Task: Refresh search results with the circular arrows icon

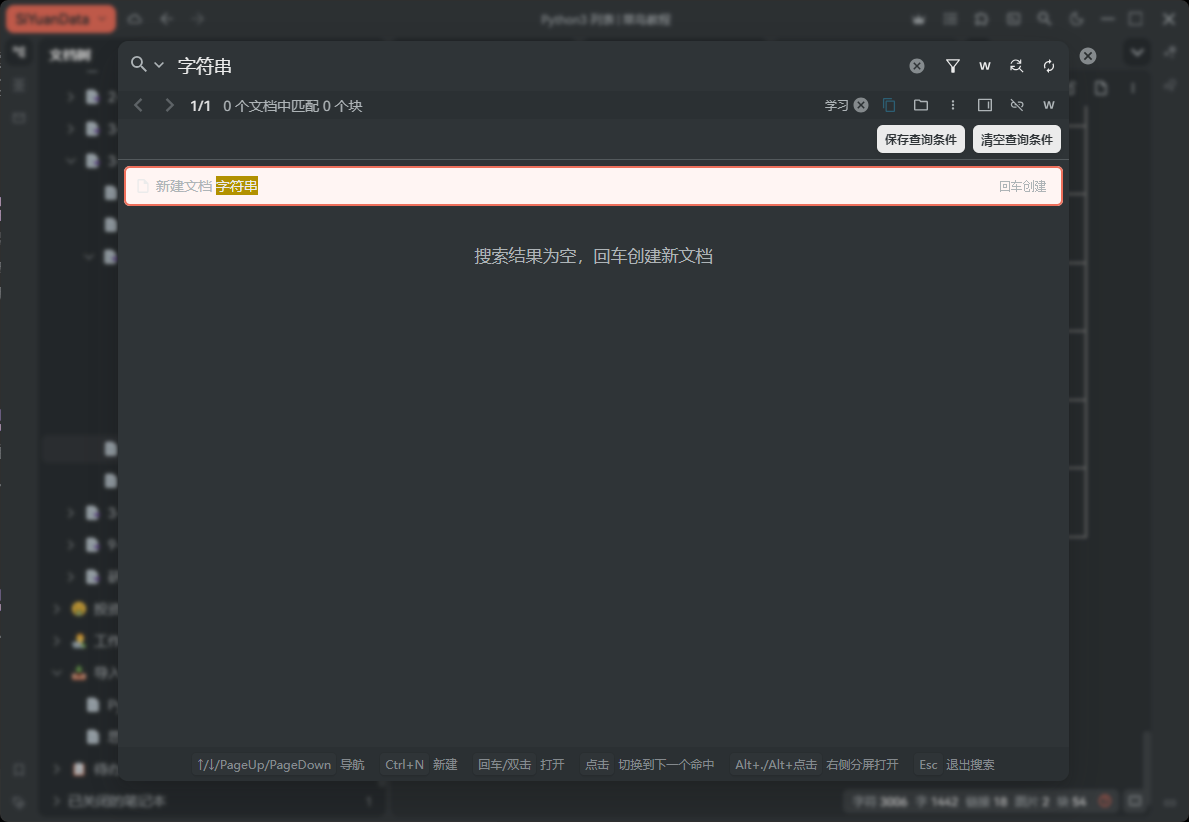Action: click(x=1049, y=66)
